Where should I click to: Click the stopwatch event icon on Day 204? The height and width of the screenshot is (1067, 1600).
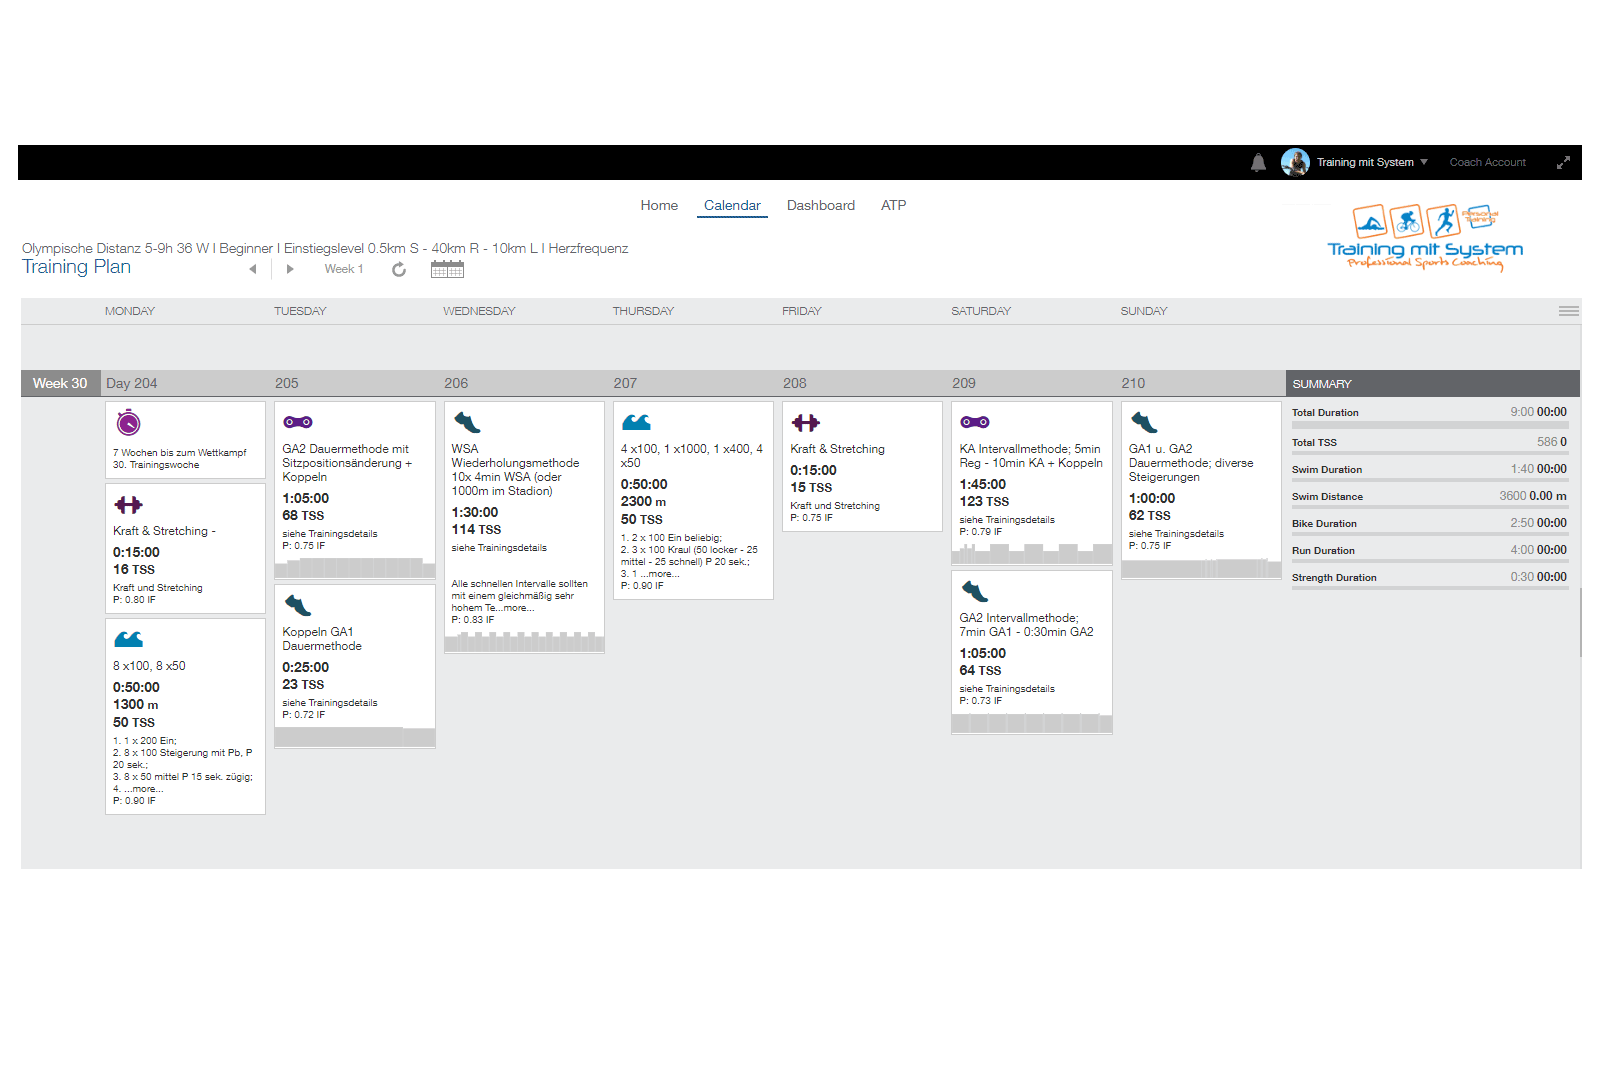[129, 423]
